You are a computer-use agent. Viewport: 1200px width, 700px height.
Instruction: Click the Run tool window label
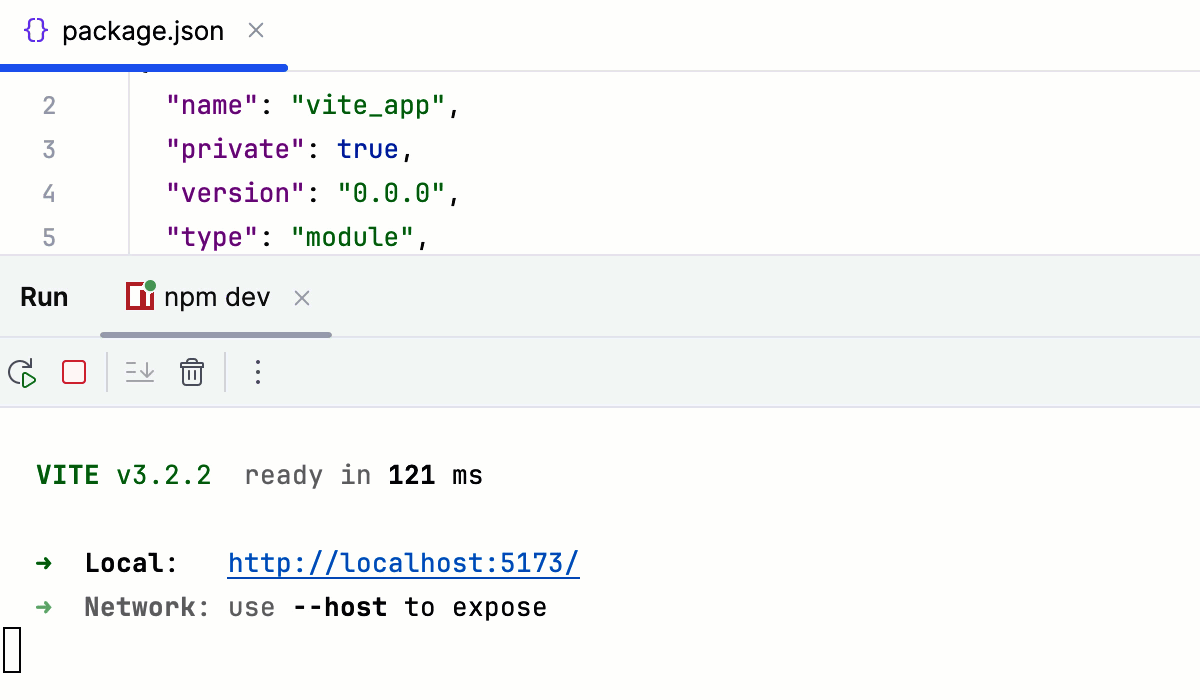(44, 298)
